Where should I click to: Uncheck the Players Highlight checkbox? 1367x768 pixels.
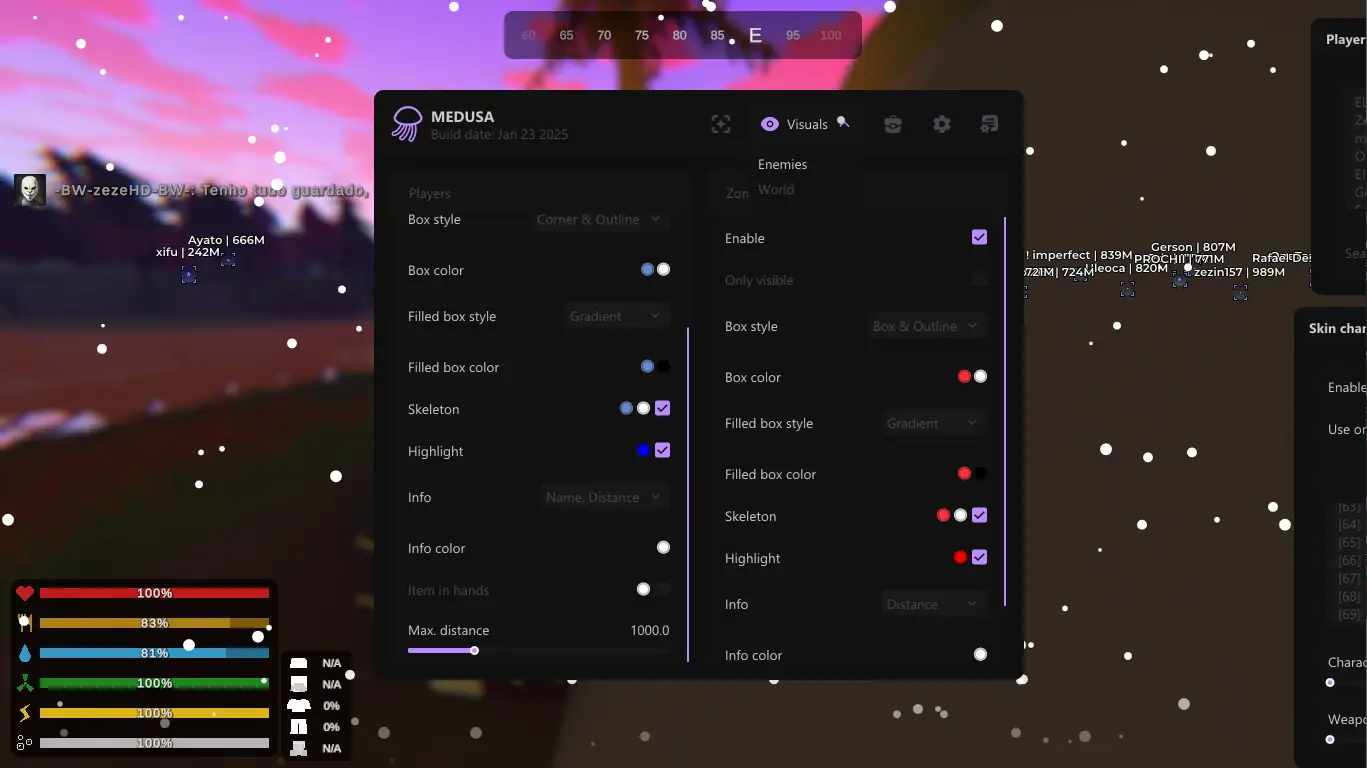click(x=662, y=450)
